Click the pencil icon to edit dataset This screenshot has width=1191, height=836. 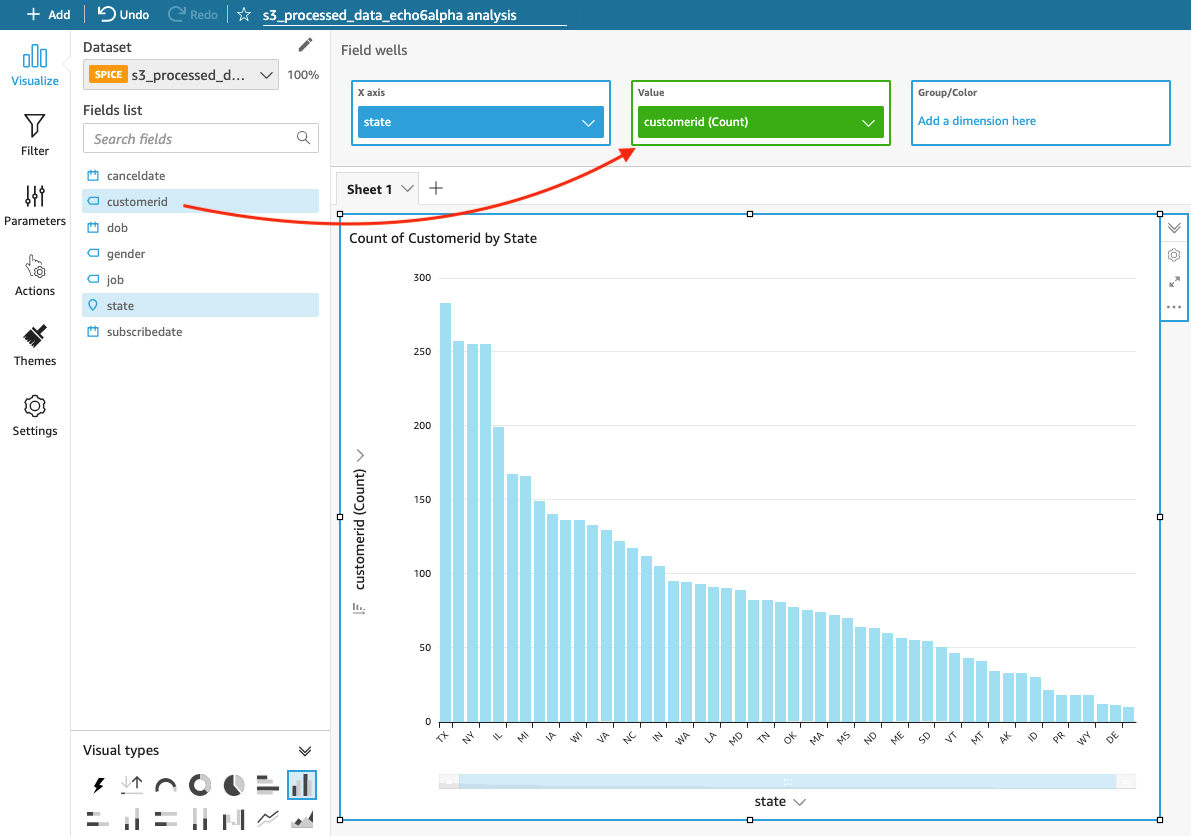[x=305, y=46]
